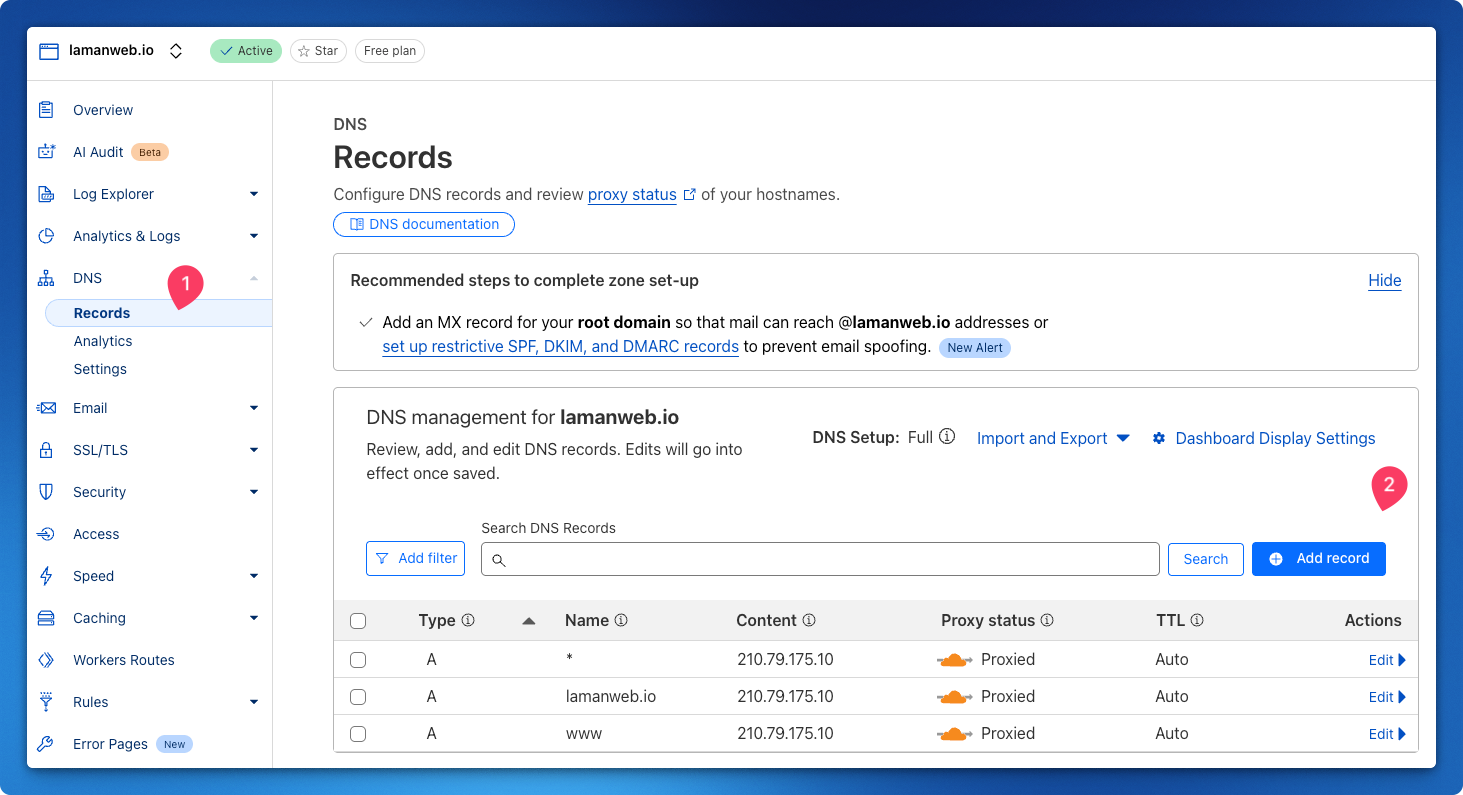Image resolution: width=1463 pixels, height=795 pixels.
Task: Expand the Rules menu arrow
Action: tap(254, 702)
